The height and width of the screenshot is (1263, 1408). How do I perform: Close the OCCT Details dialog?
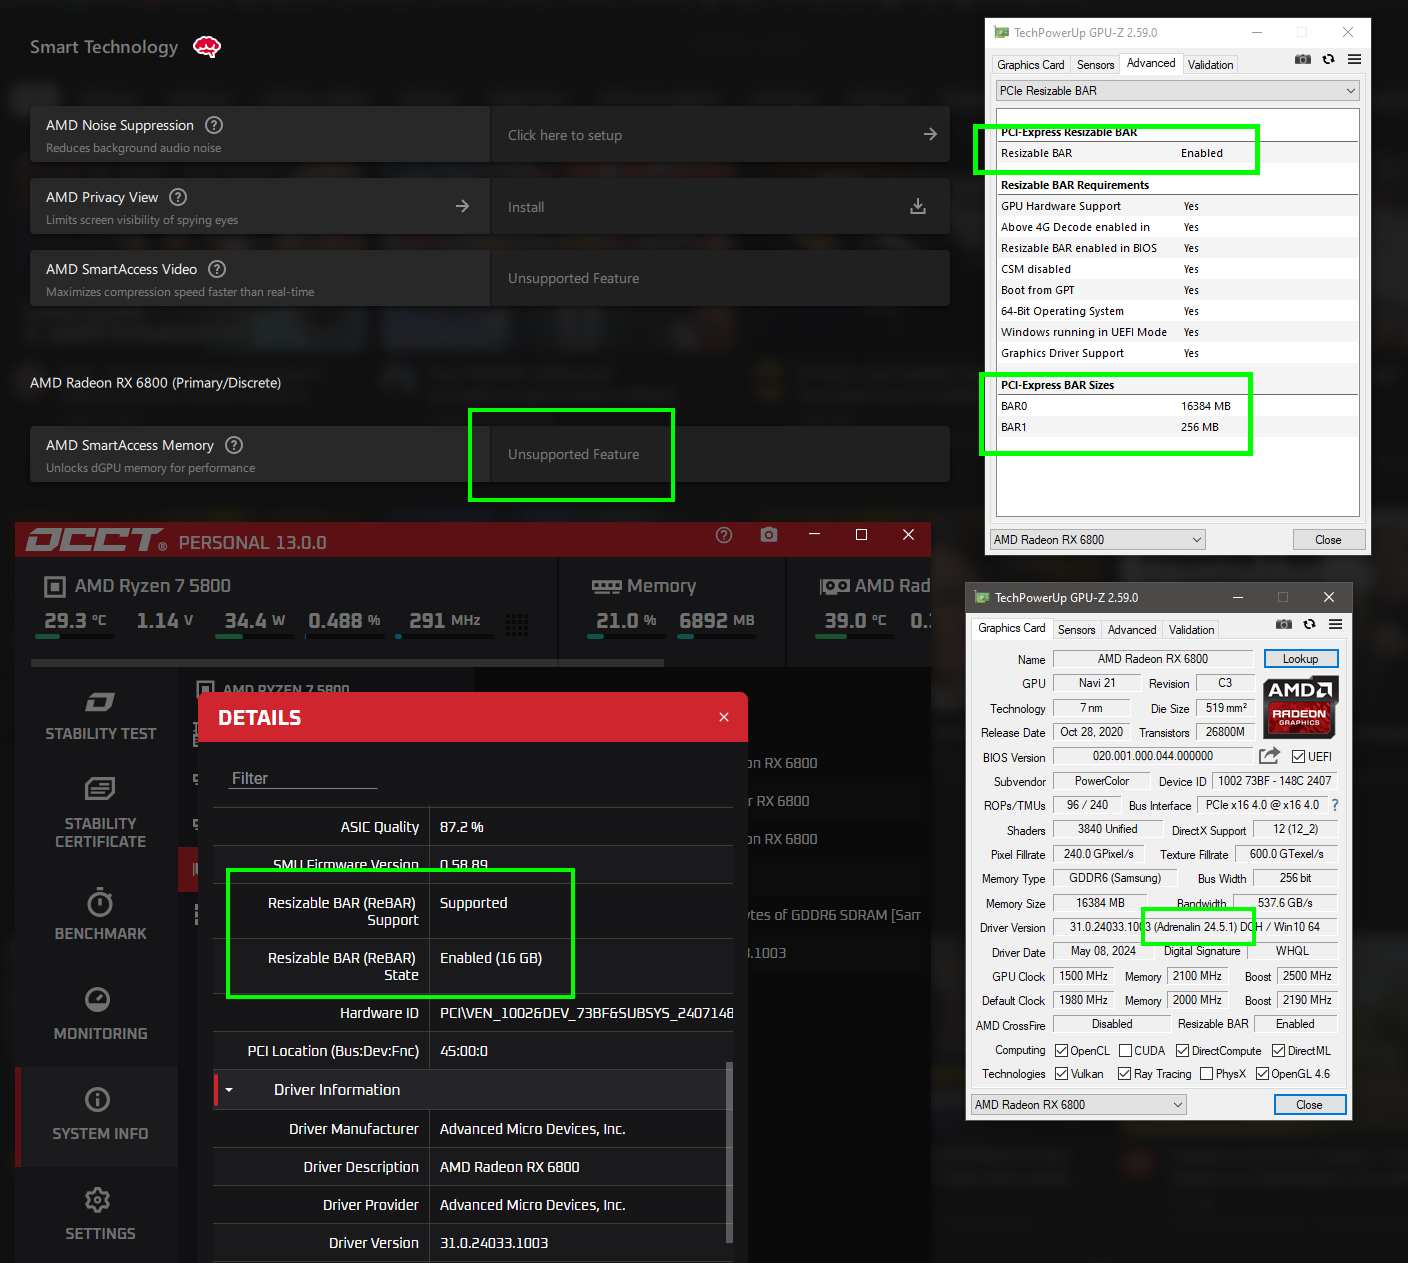pos(724,717)
